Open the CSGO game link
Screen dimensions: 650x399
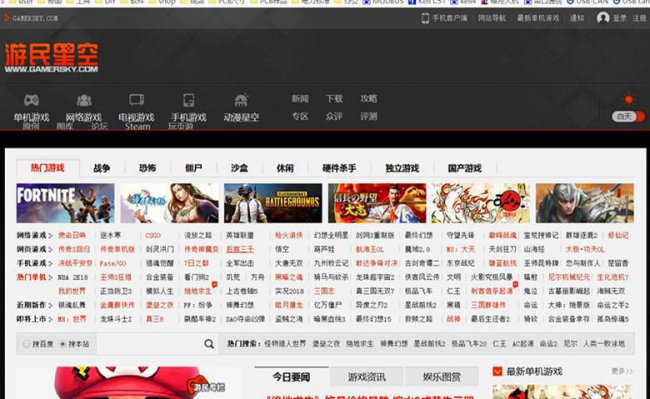(153, 235)
